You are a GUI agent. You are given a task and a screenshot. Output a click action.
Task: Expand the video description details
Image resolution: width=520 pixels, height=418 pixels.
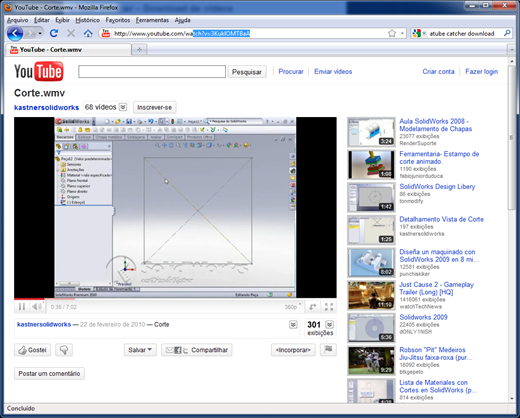click(293, 324)
